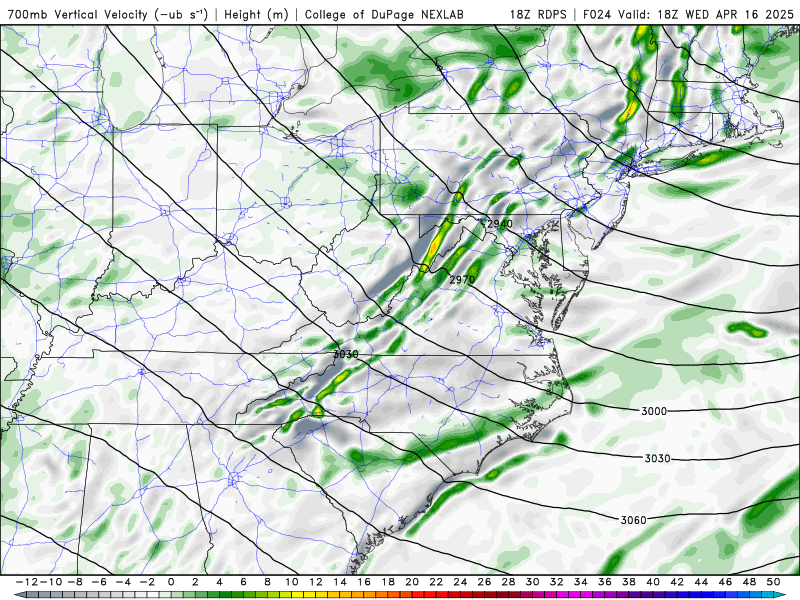800x600 pixels.
Task: Click the 2940 height contour label
Action: tap(499, 223)
